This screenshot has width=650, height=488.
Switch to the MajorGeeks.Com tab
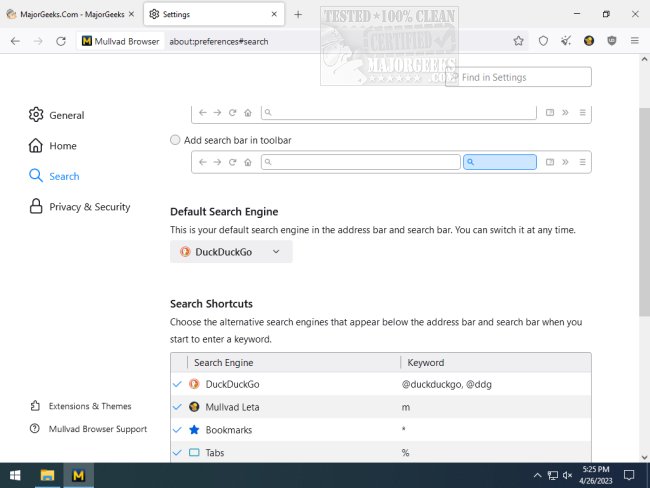70,14
